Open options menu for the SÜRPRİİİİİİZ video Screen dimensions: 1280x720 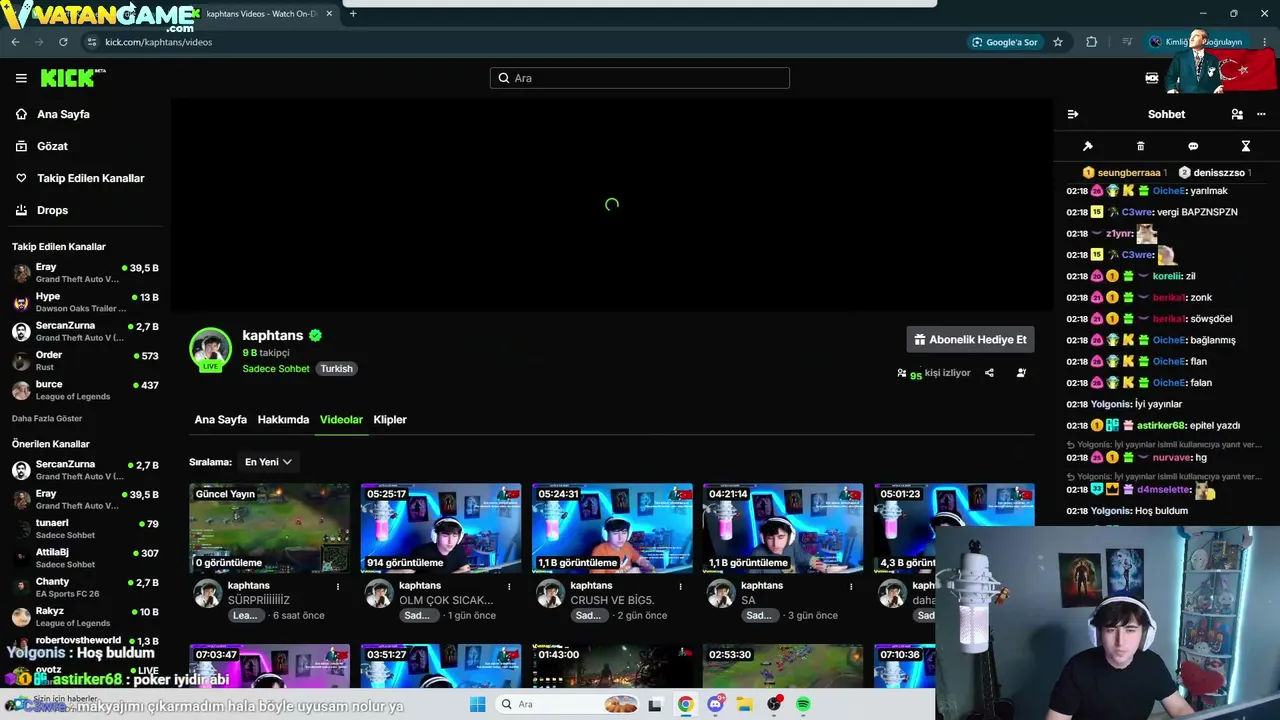tap(338, 587)
